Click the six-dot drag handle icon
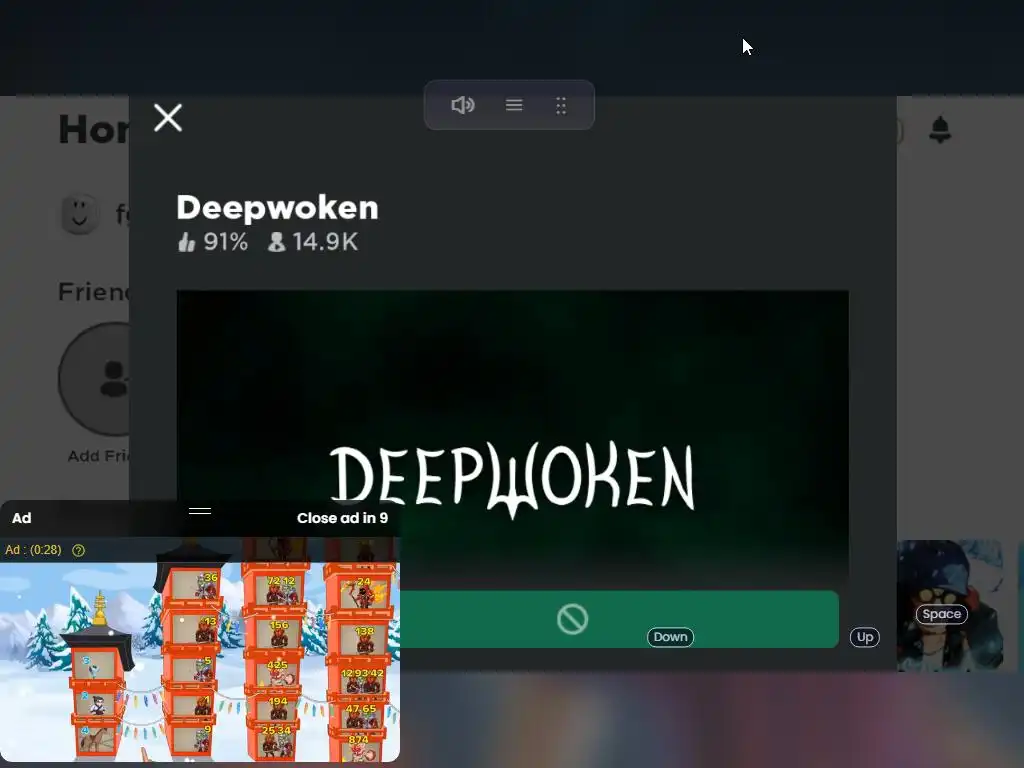Screen dimensions: 1024x768 [561, 105]
